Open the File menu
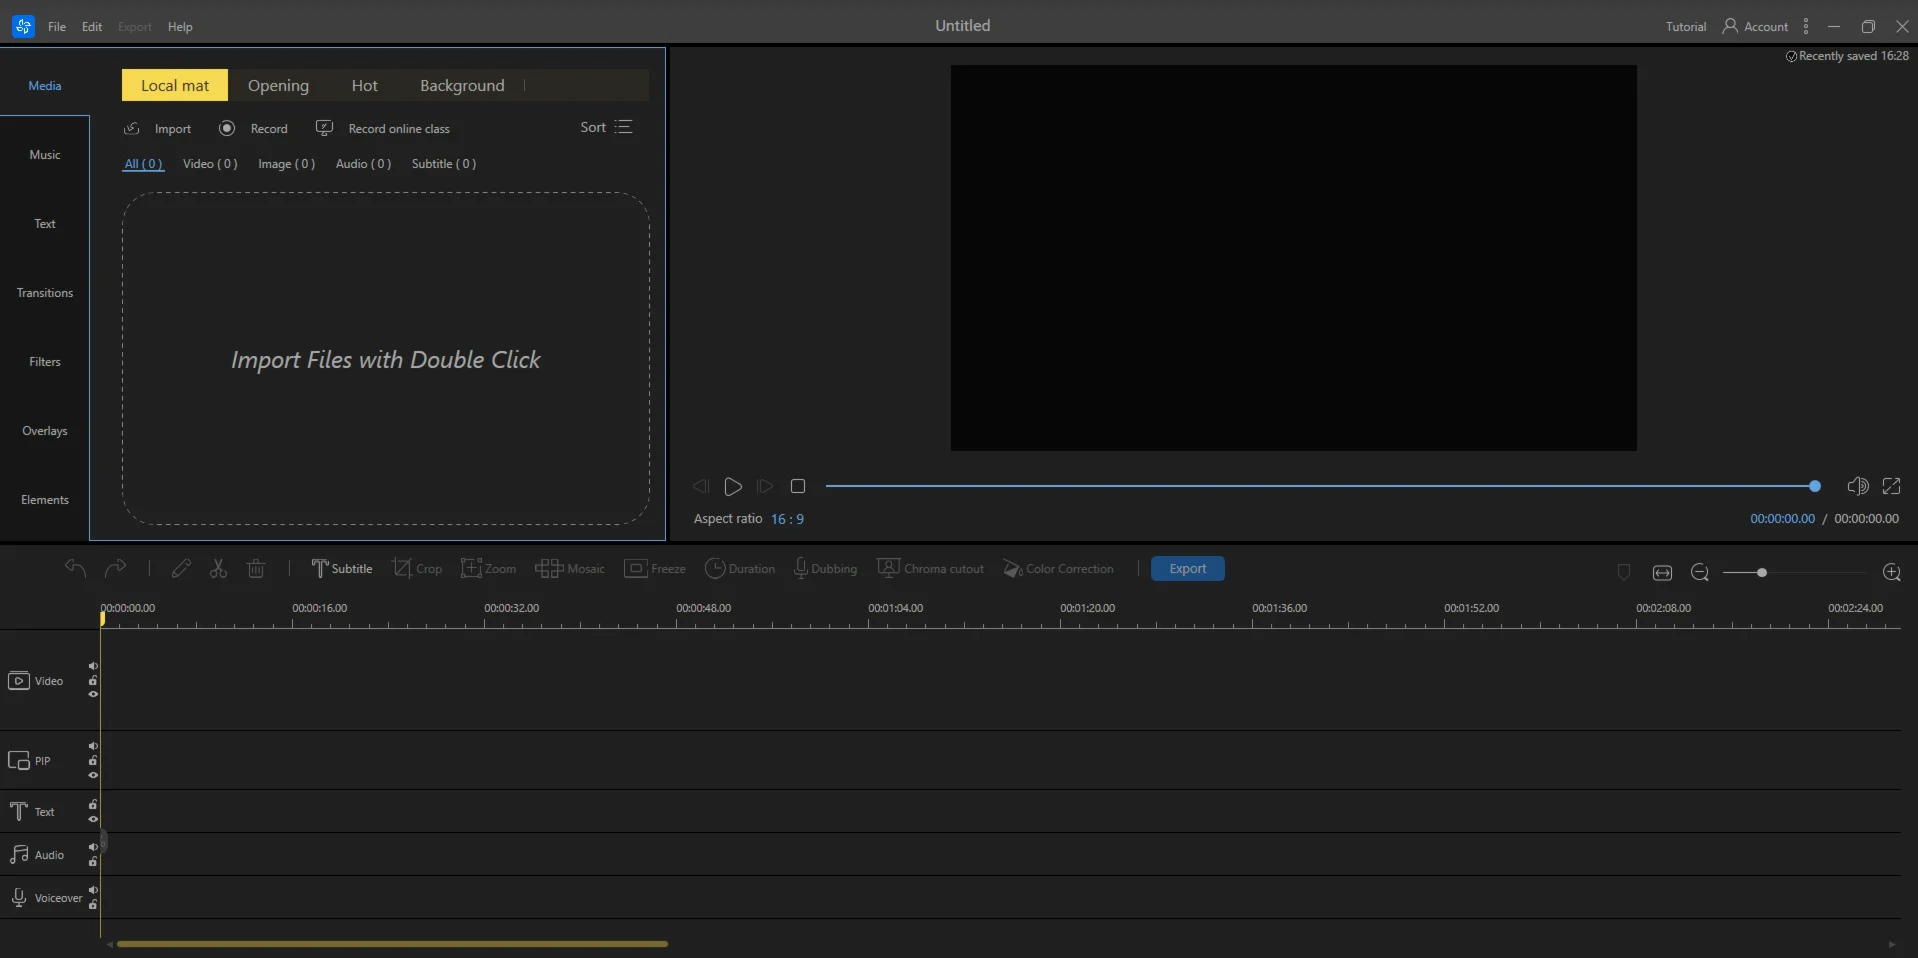This screenshot has height=958, width=1918. pos(57,26)
